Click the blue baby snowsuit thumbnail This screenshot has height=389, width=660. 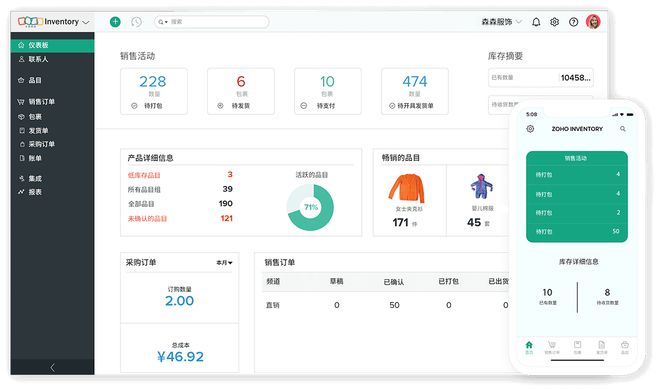482,186
